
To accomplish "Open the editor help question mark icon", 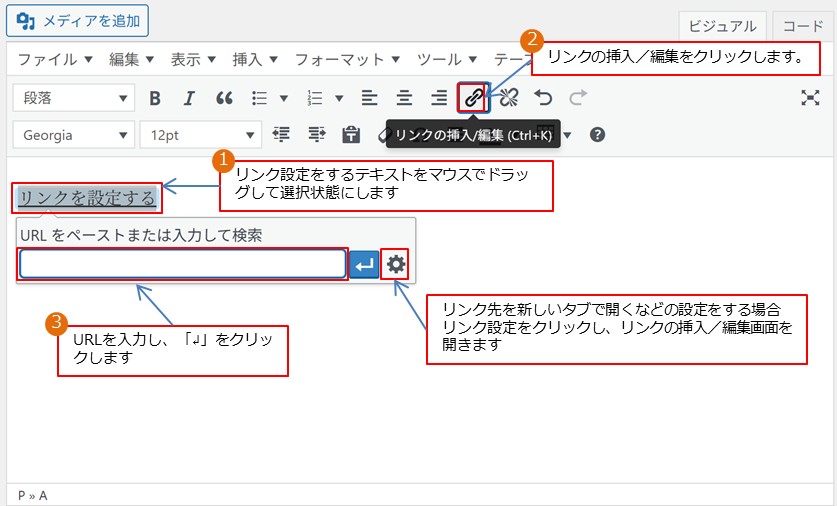I will tap(597, 135).
